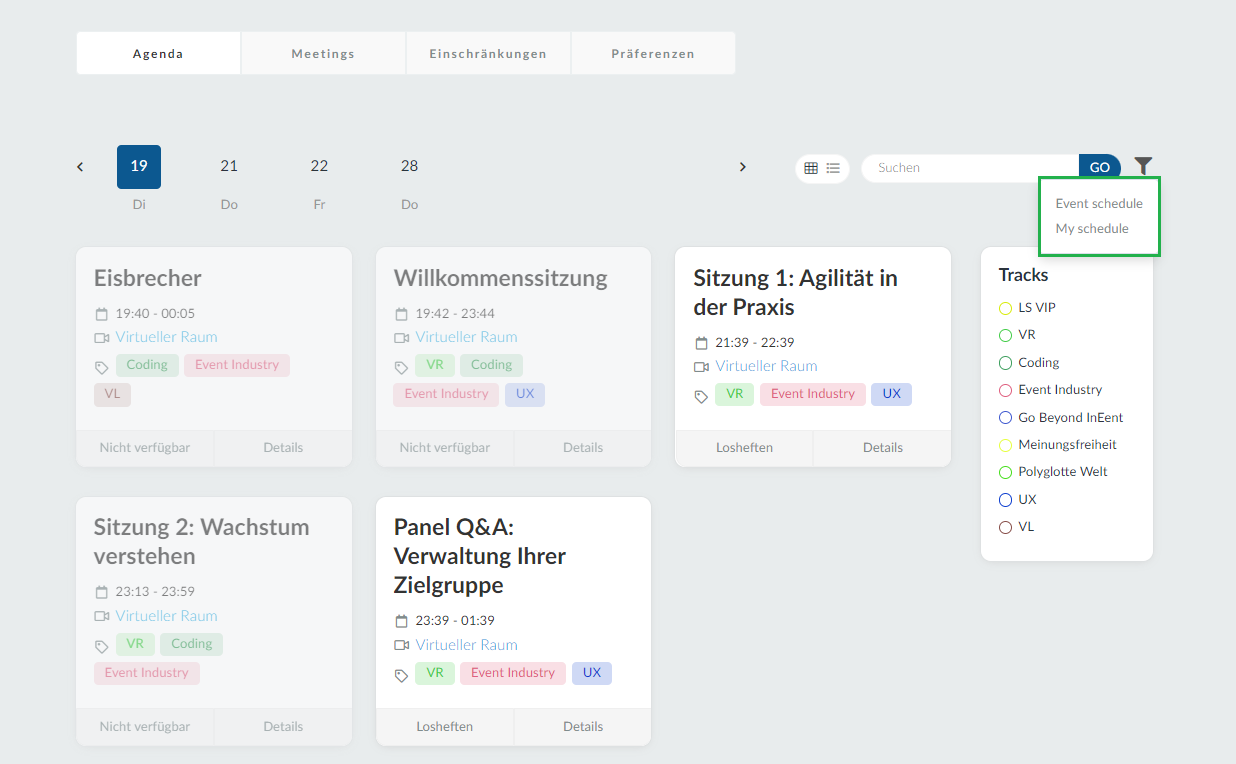This screenshot has width=1236, height=764.
Task: Click camera icon on Willkommenssitzung card
Action: point(401,338)
